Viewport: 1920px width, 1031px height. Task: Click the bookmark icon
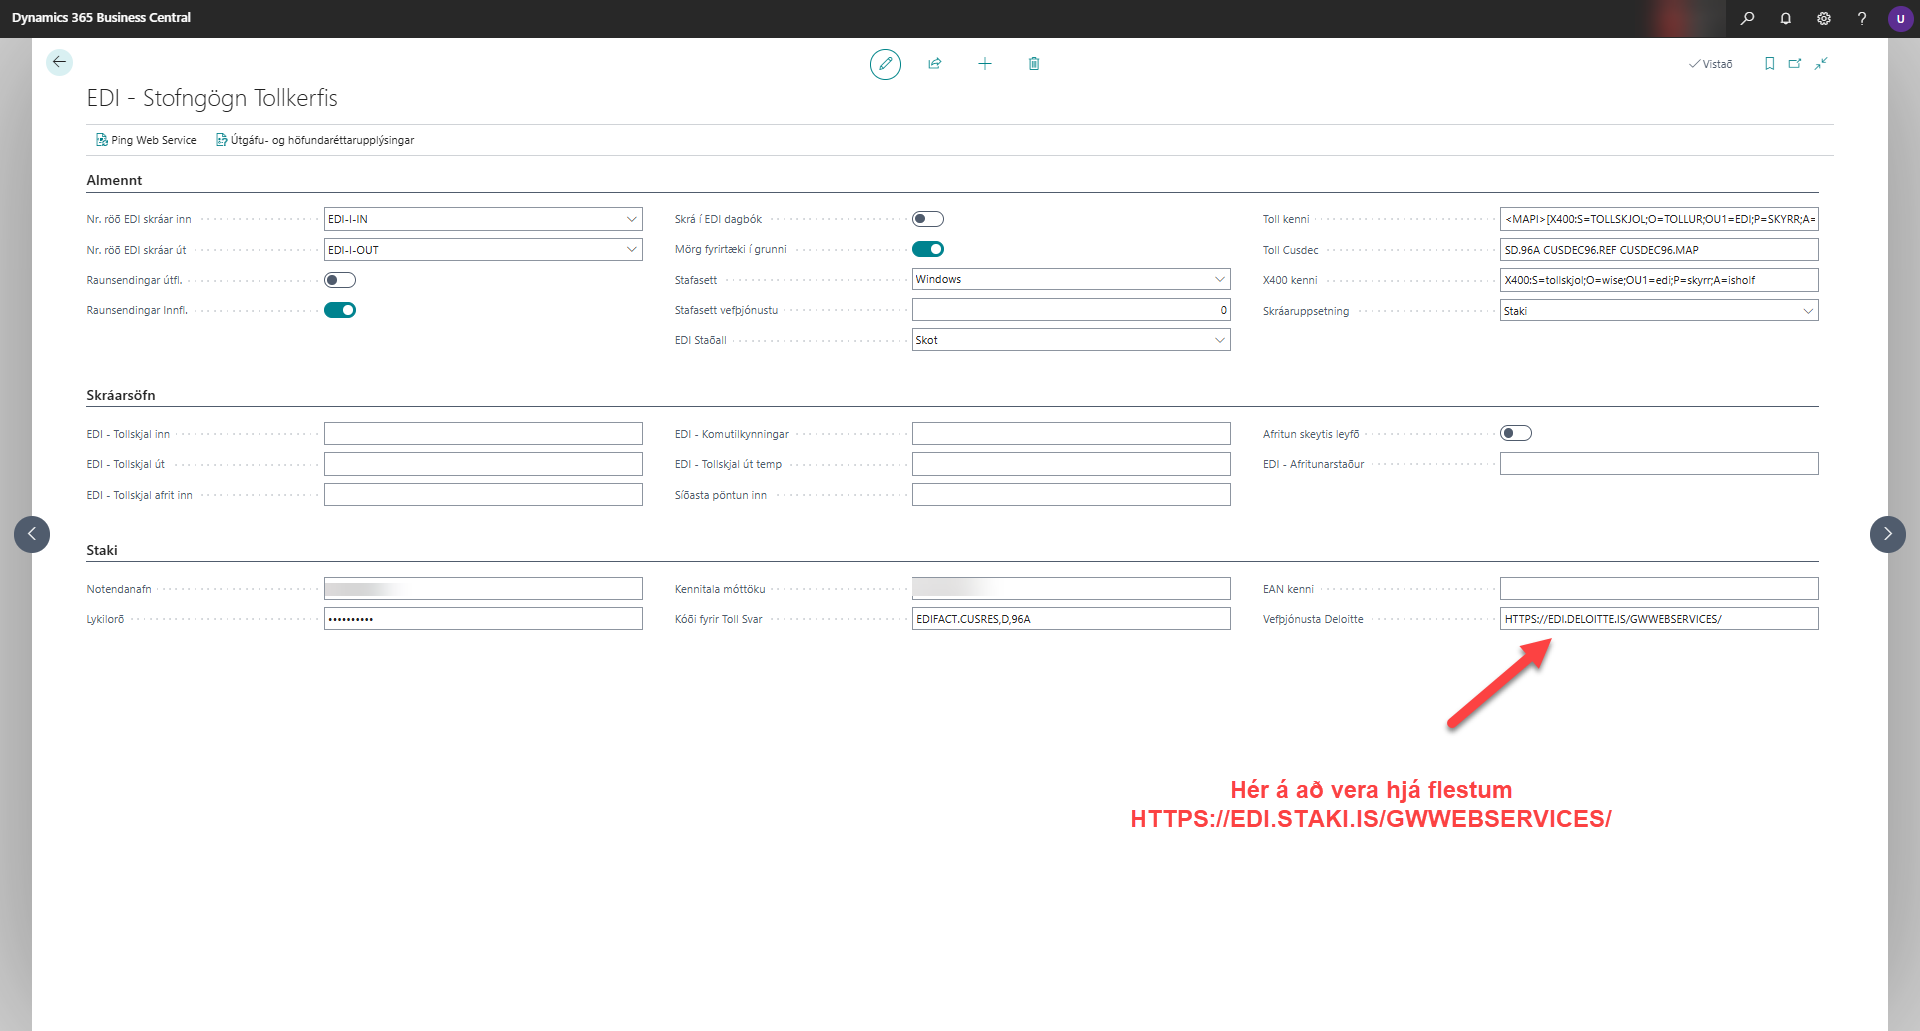click(x=1769, y=64)
